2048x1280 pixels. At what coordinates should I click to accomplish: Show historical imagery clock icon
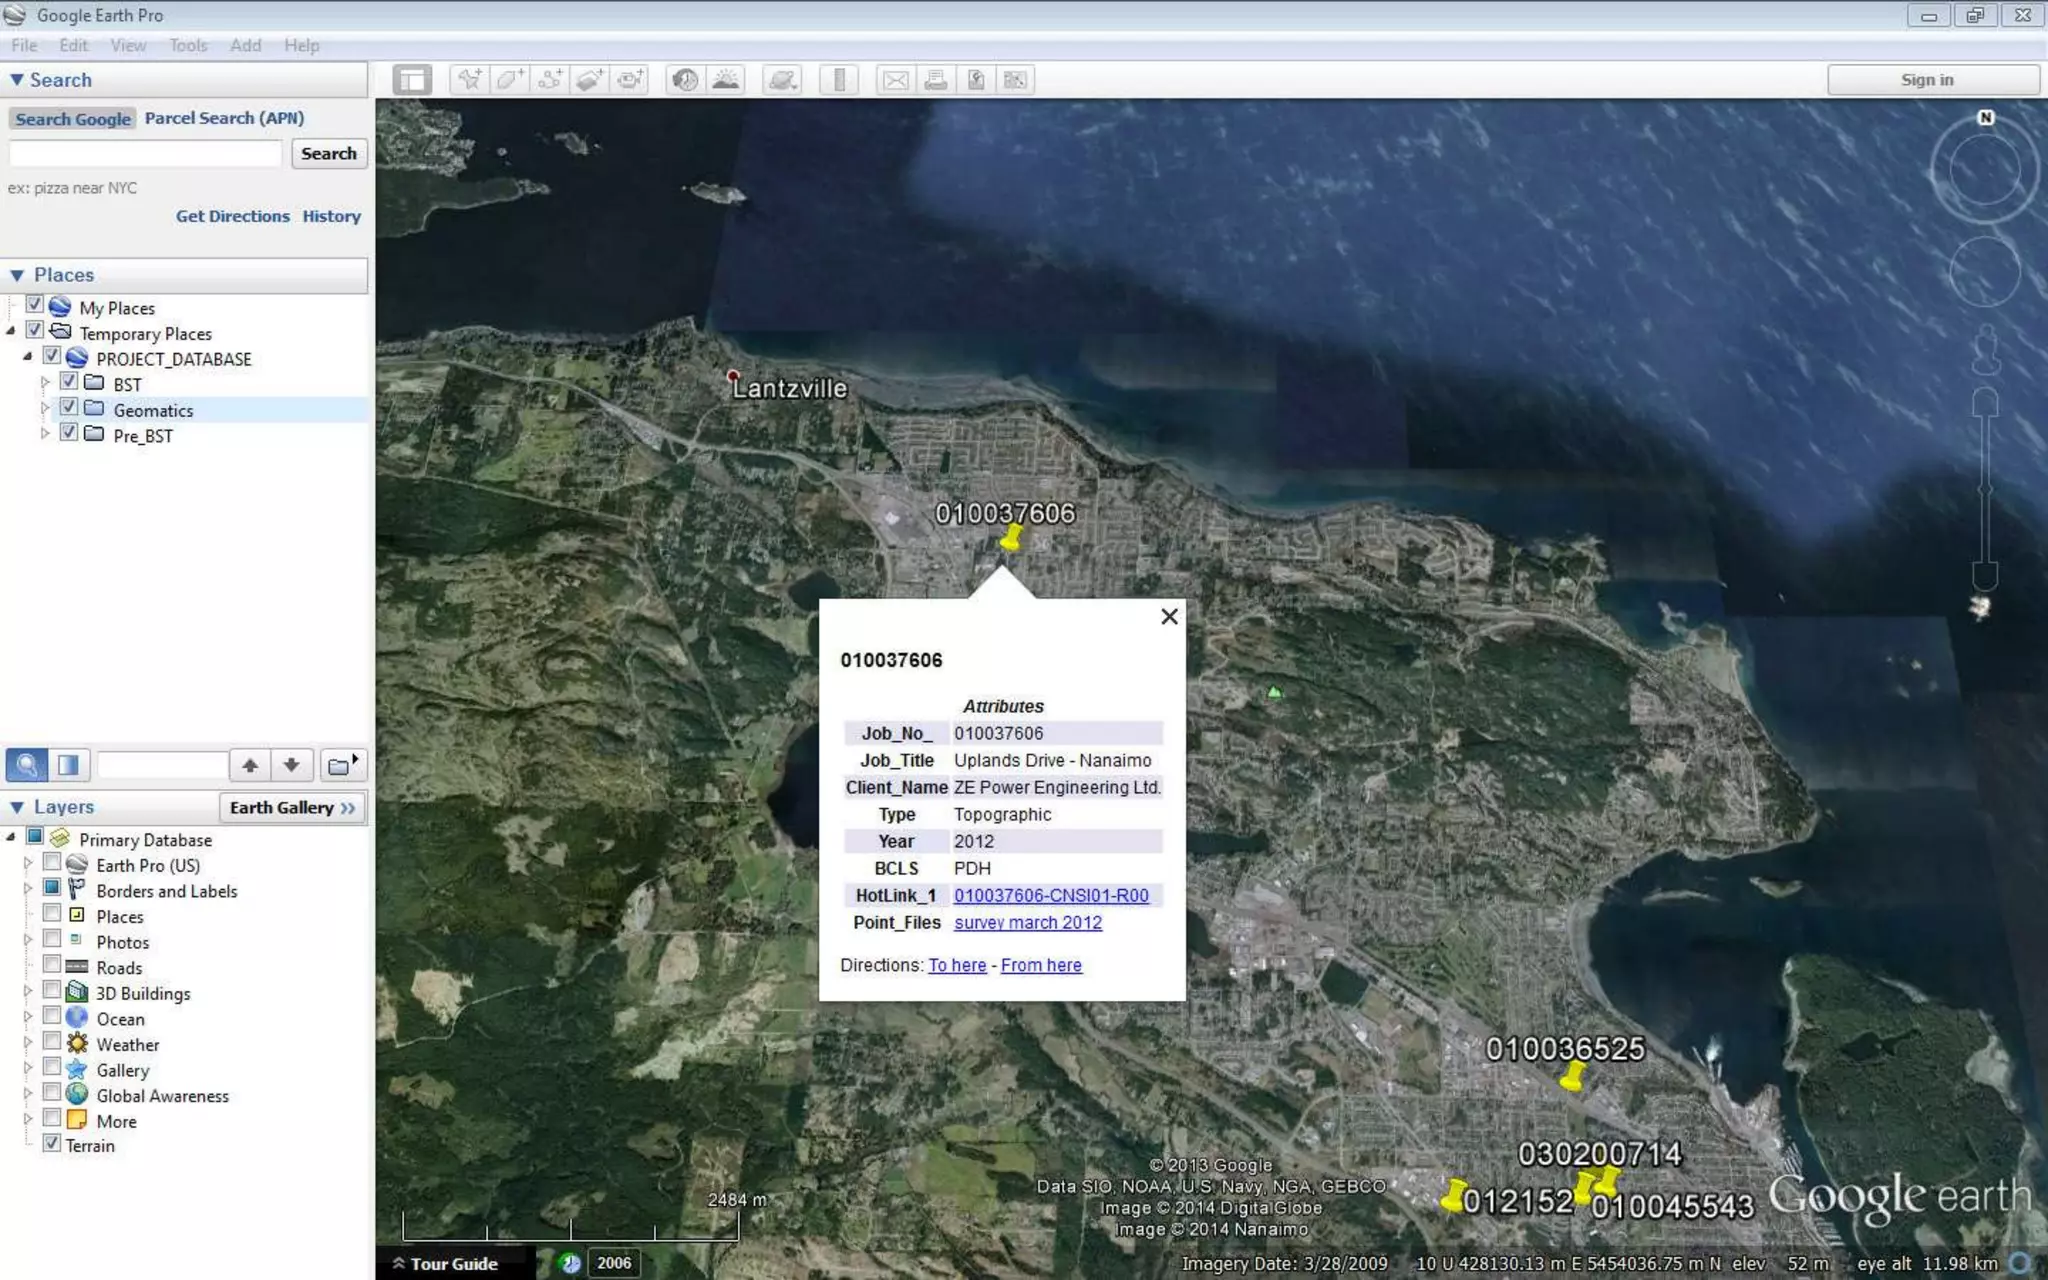(685, 80)
